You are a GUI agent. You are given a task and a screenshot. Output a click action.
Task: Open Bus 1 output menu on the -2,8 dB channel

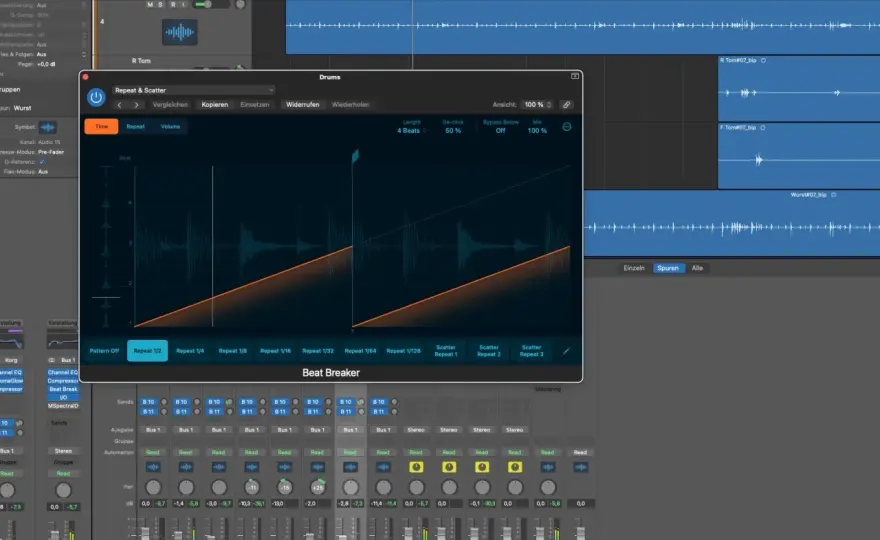[x=350, y=430]
